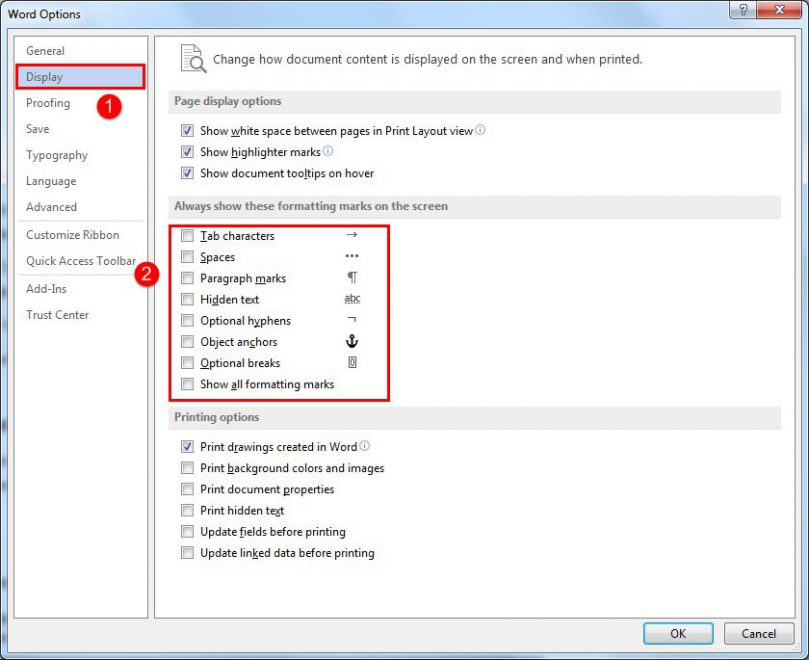Click the Help question mark in the title bar
The height and width of the screenshot is (660, 809).
pyautogui.click(x=746, y=10)
